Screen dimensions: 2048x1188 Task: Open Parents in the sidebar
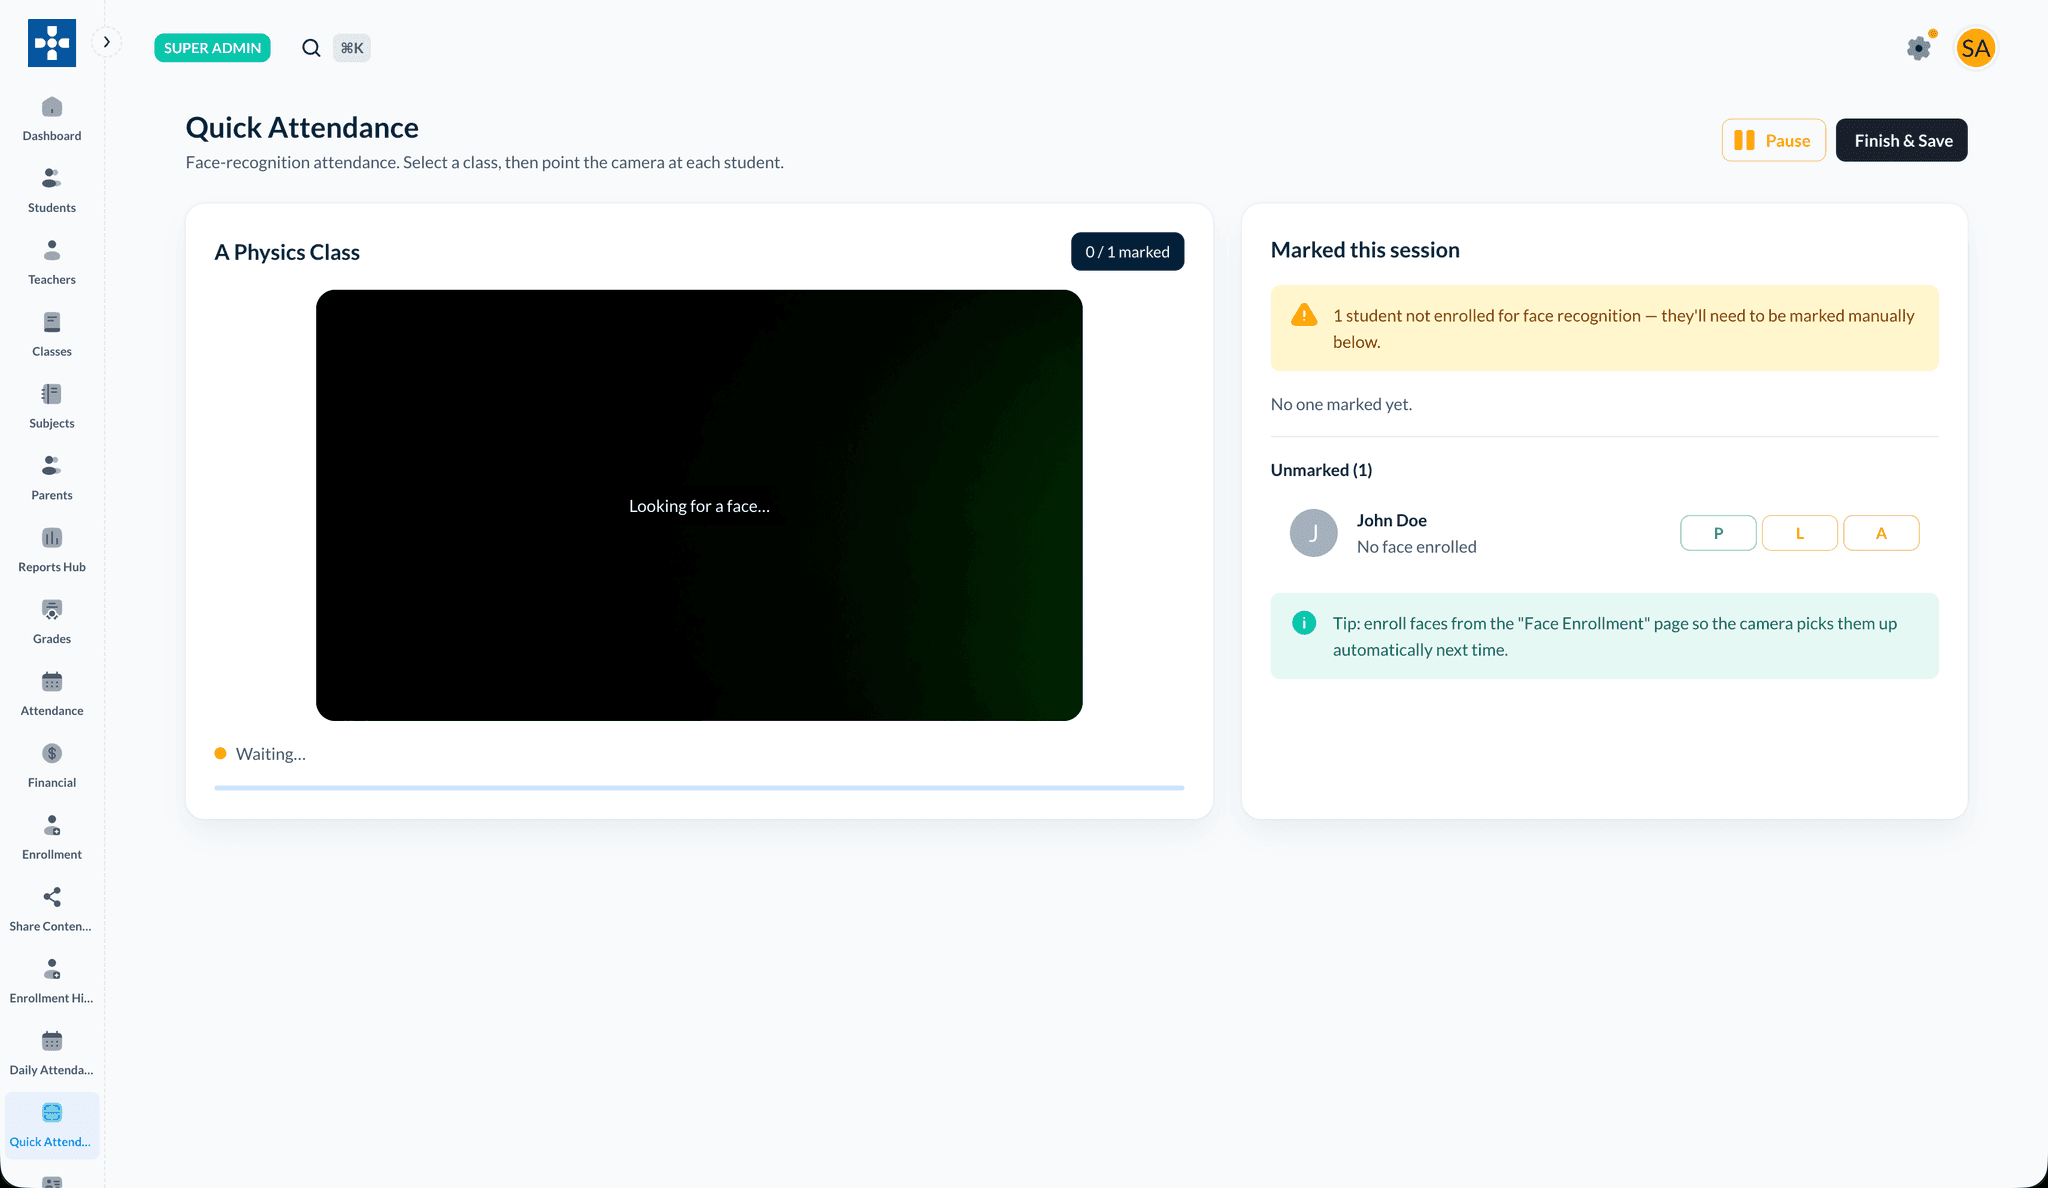pyautogui.click(x=52, y=479)
